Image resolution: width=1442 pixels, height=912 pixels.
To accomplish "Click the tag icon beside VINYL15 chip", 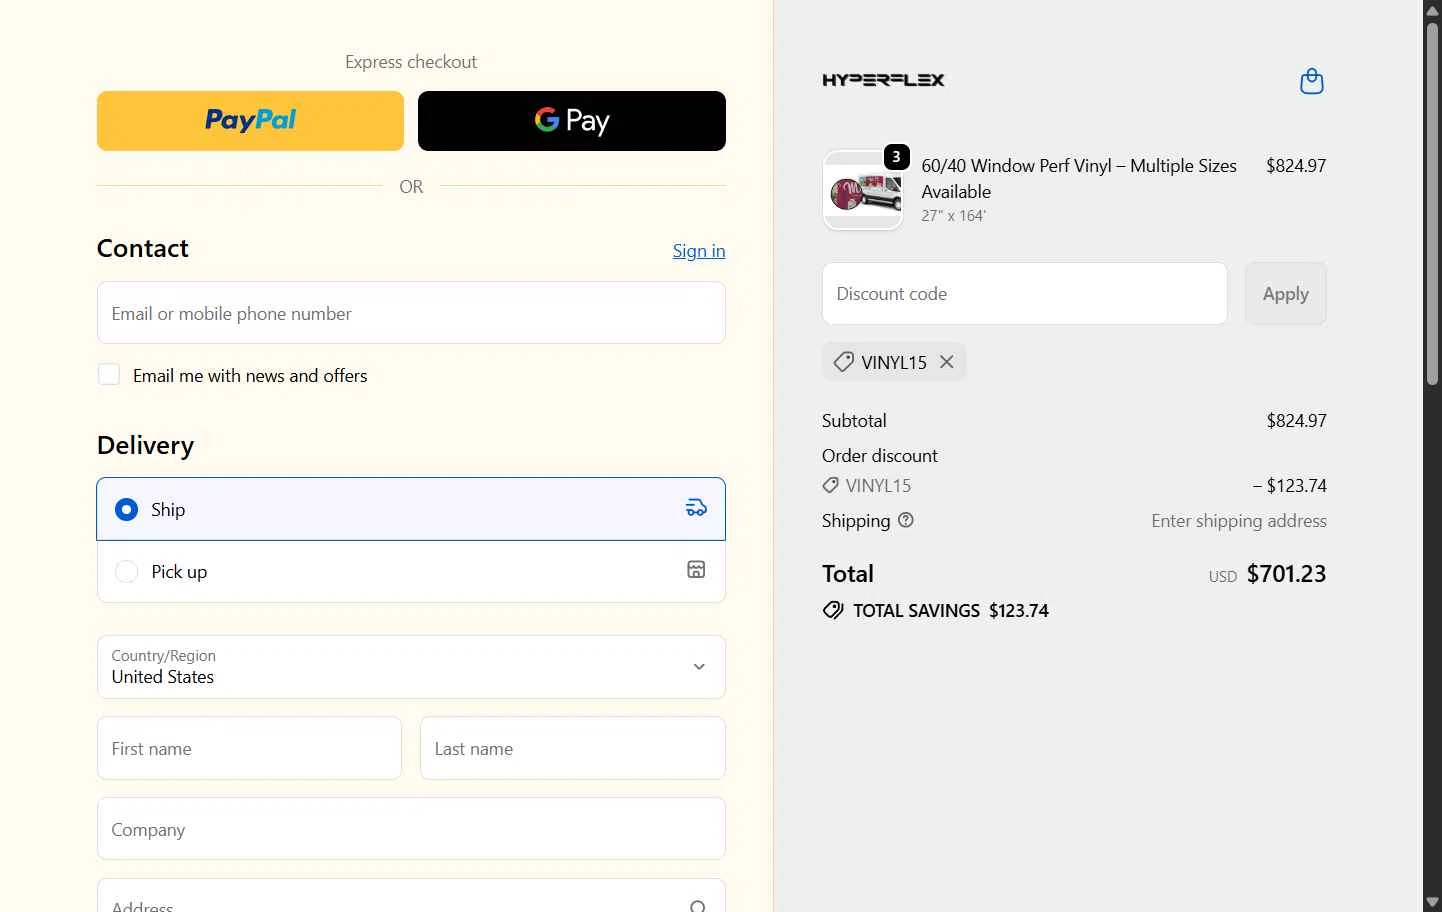I will click(844, 362).
